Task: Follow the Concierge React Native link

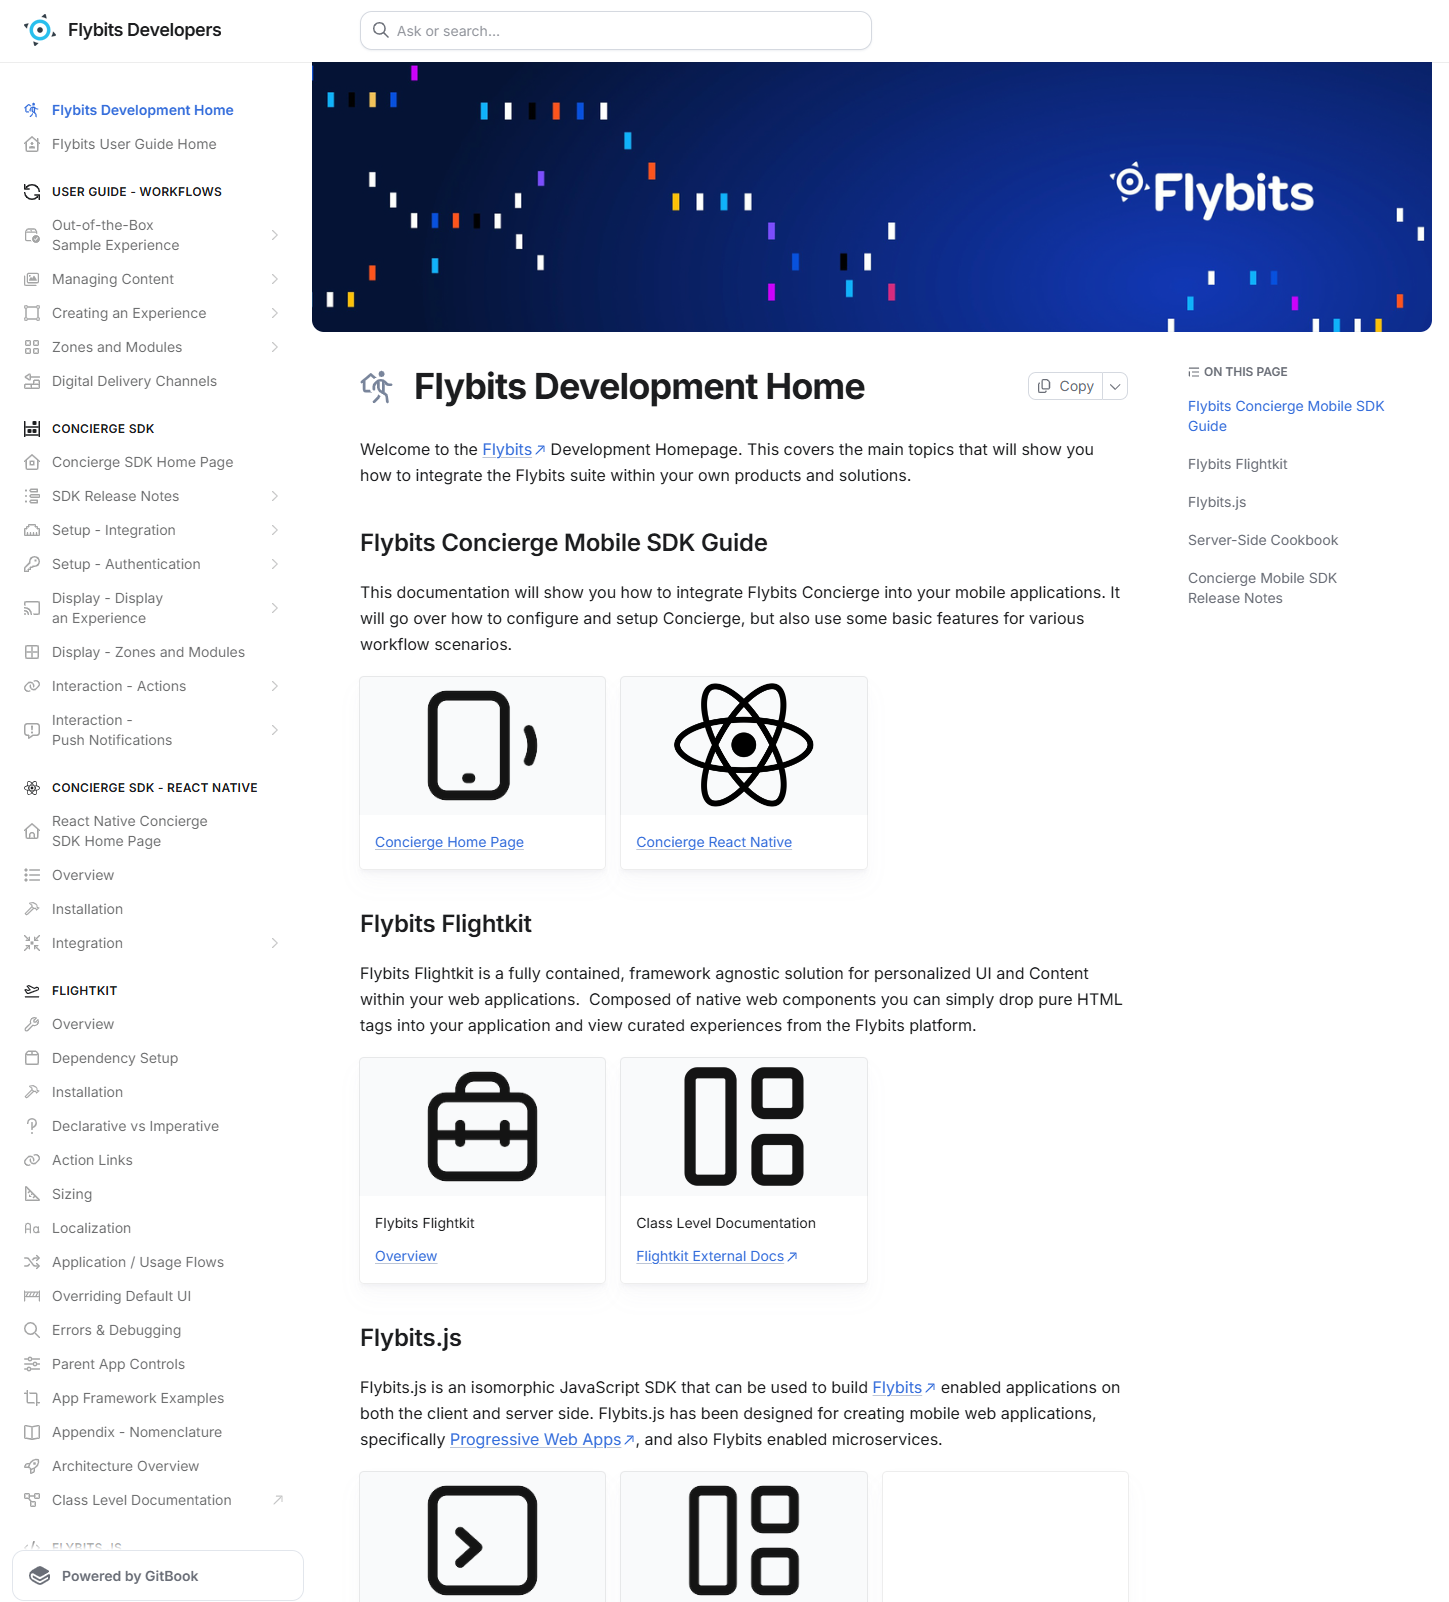Action: click(x=714, y=842)
